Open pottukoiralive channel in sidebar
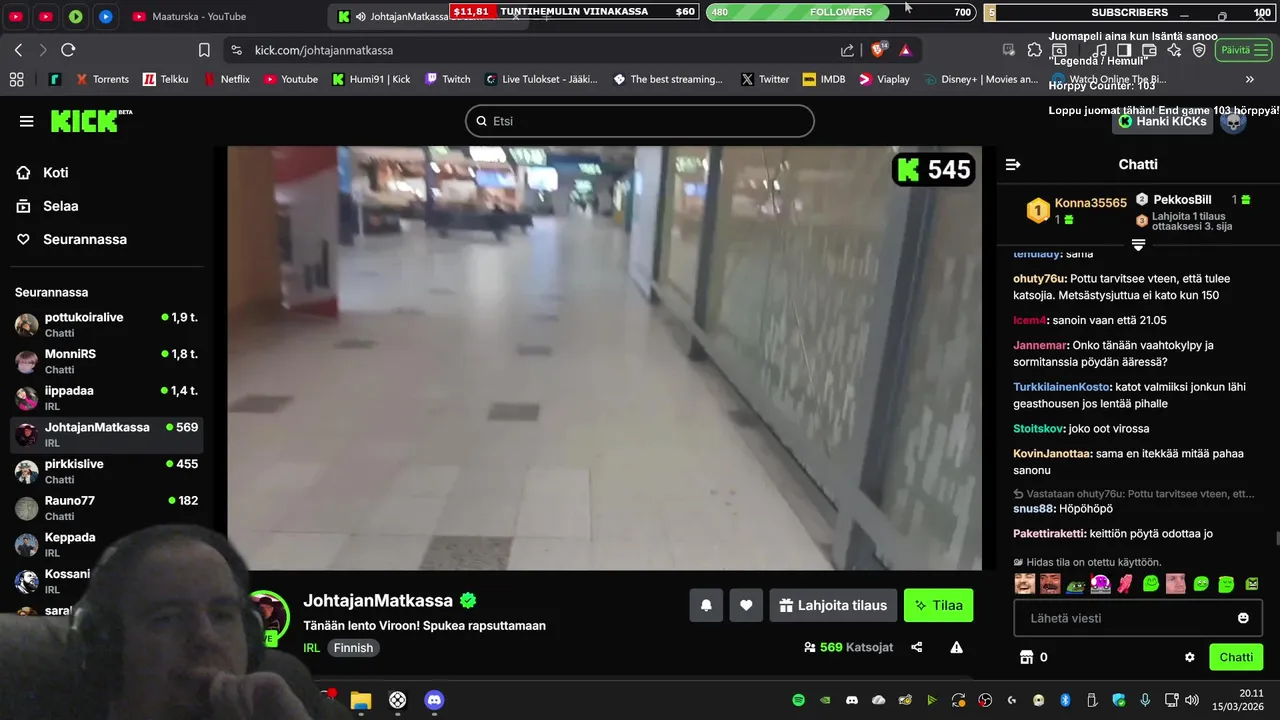1280x720 pixels. pos(107,324)
